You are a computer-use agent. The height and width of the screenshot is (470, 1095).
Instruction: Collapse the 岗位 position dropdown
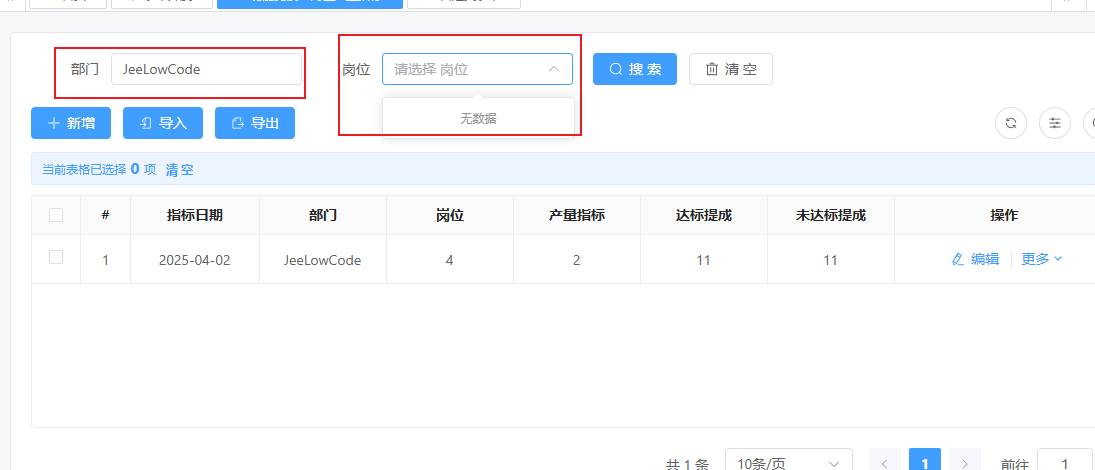[x=553, y=69]
